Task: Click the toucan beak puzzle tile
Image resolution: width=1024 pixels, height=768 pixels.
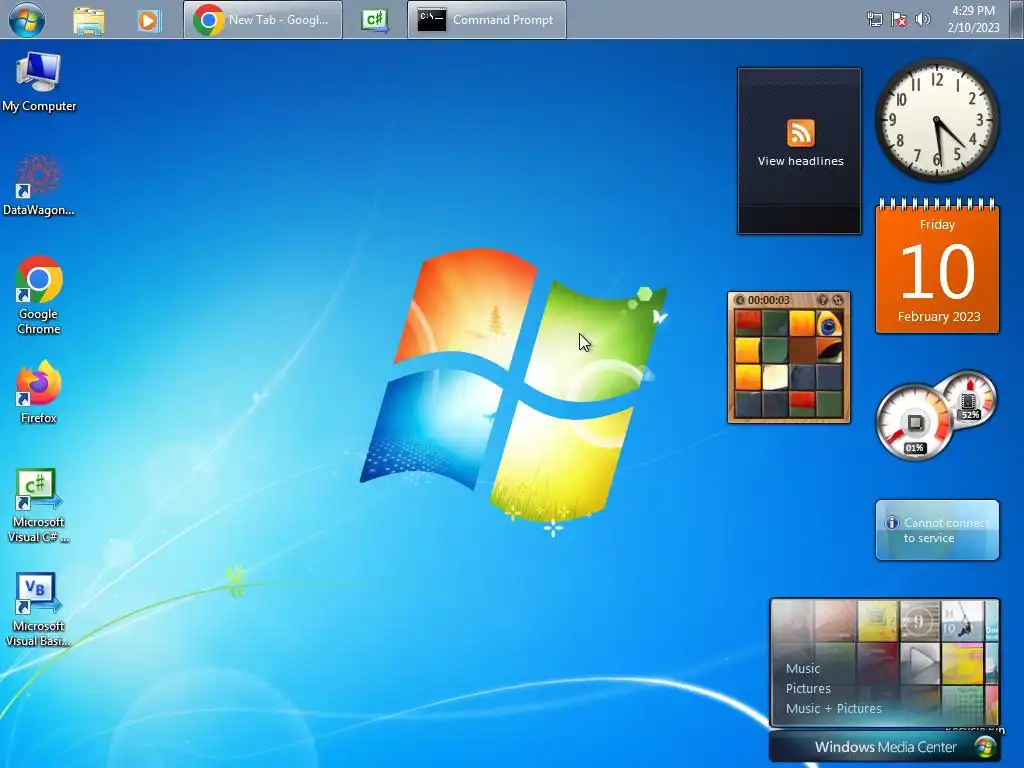Action: [829, 350]
